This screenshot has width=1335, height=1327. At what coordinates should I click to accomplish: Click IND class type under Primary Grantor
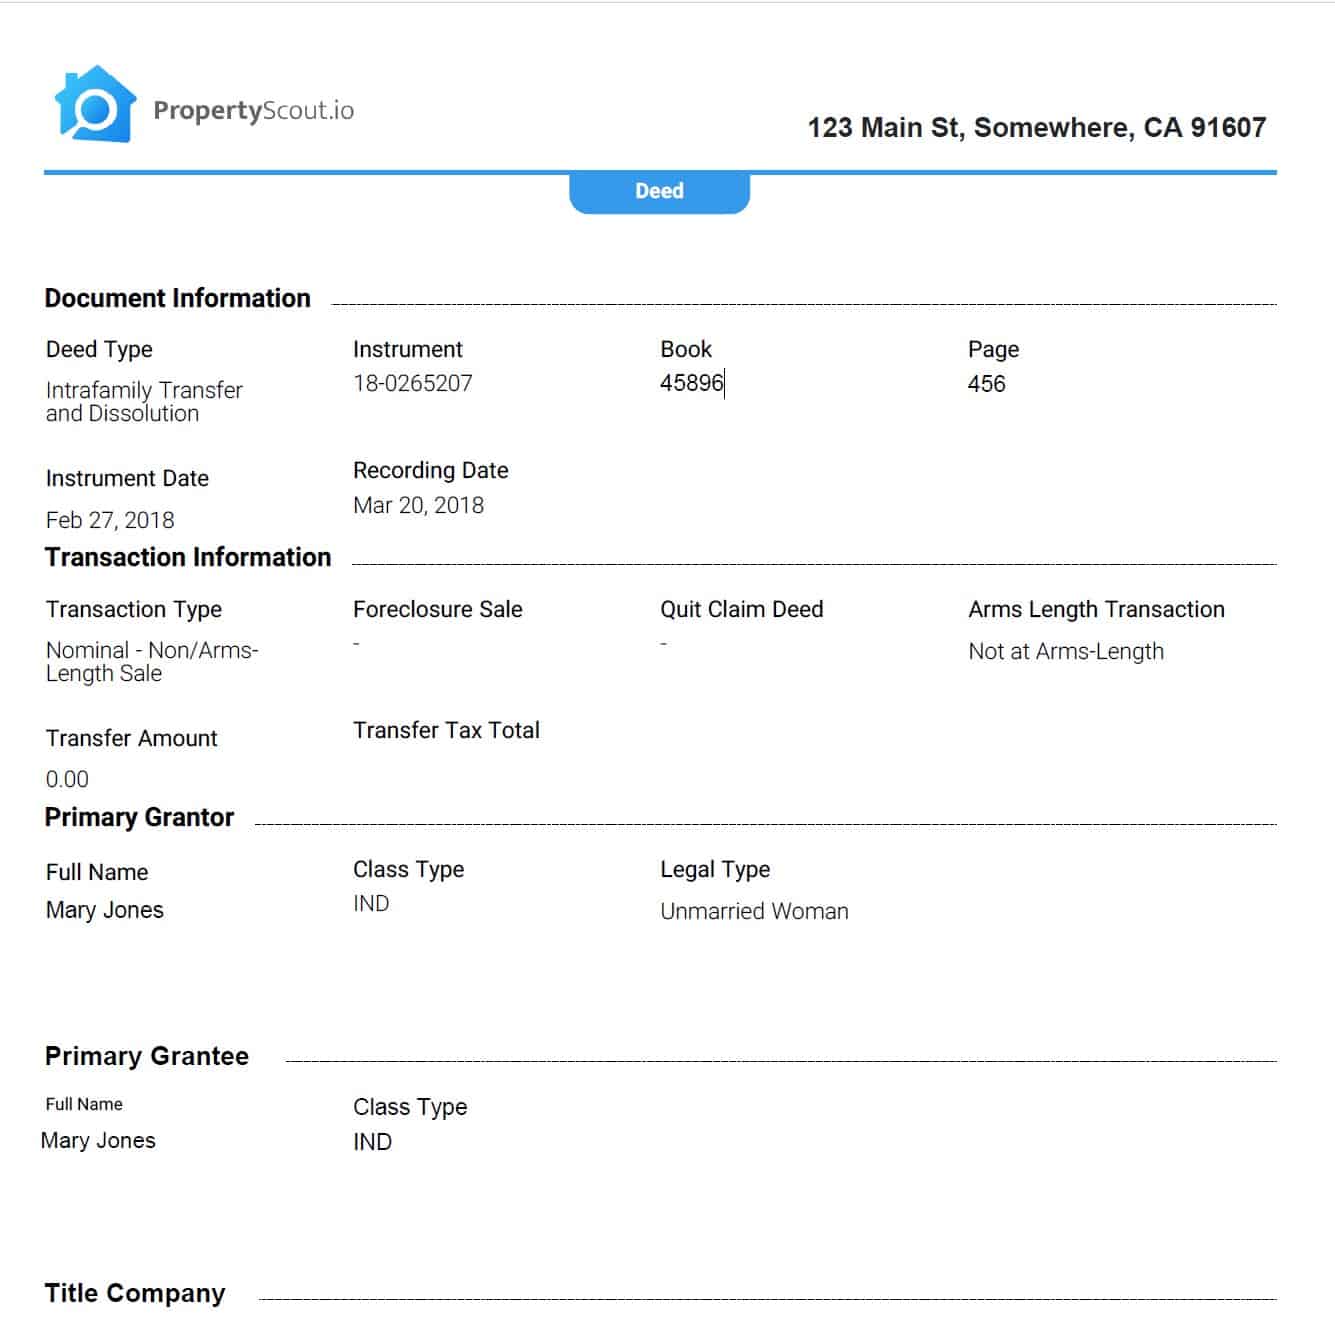click(371, 904)
